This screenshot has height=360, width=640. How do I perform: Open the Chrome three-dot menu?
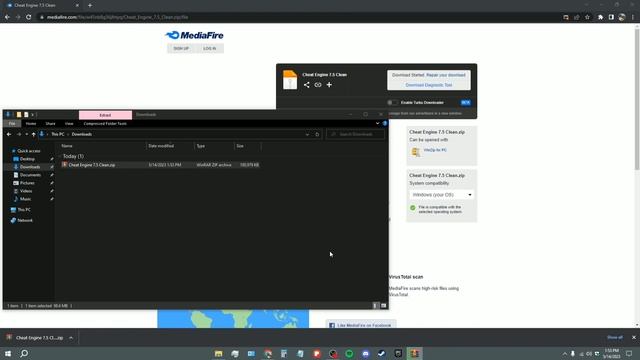pyautogui.click(x=633, y=17)
